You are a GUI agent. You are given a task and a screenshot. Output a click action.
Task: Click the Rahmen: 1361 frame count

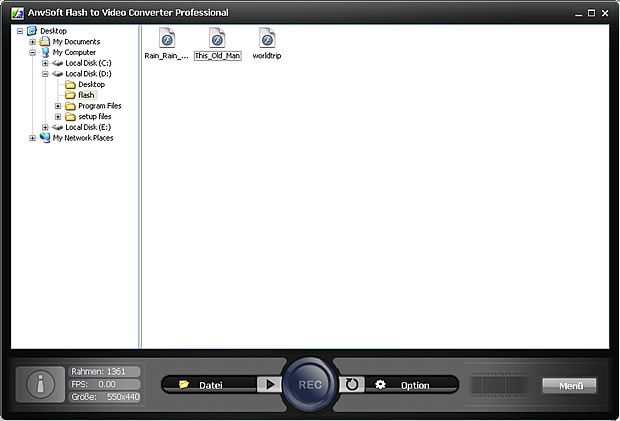pyautogui.click(x=105, y=372)
